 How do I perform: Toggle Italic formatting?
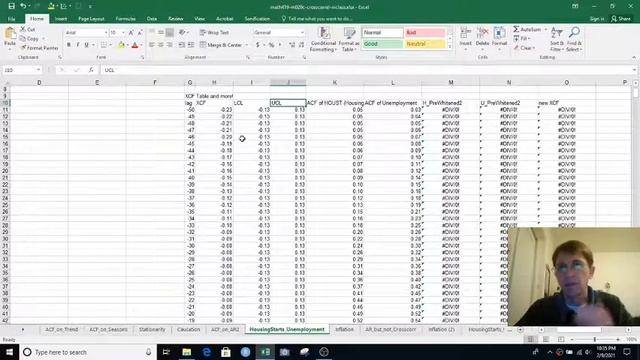(x=78, y=45)
